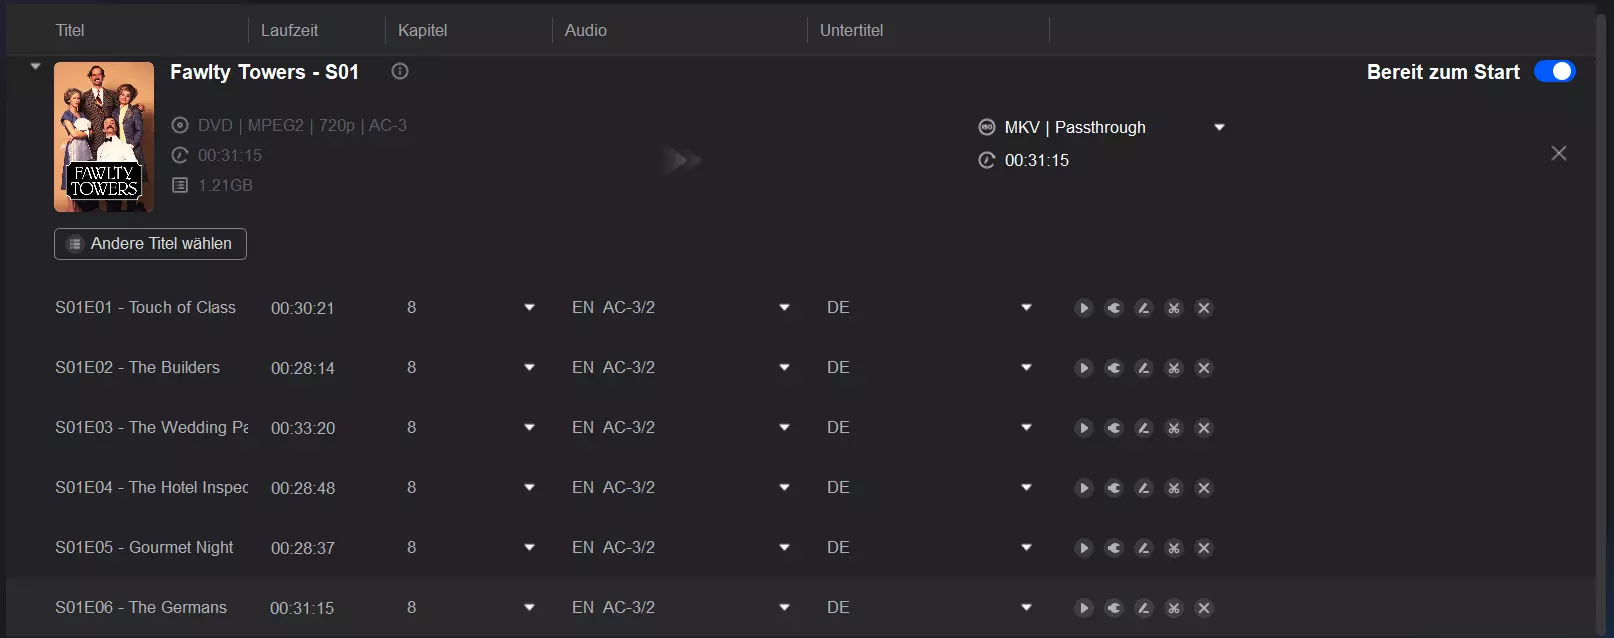
Task: Open the scissors trim tool for S01E04
Action: pos(1173,488)
